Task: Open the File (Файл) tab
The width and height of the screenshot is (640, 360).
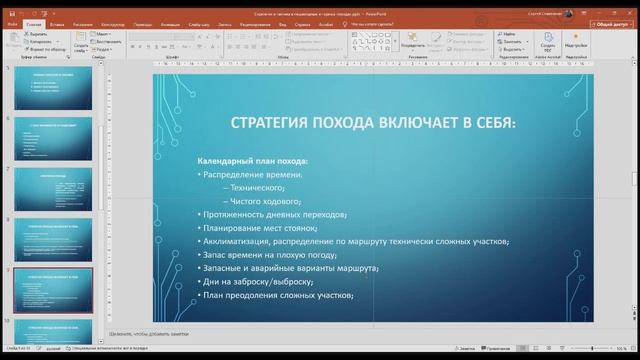Action: coord(12,24)
